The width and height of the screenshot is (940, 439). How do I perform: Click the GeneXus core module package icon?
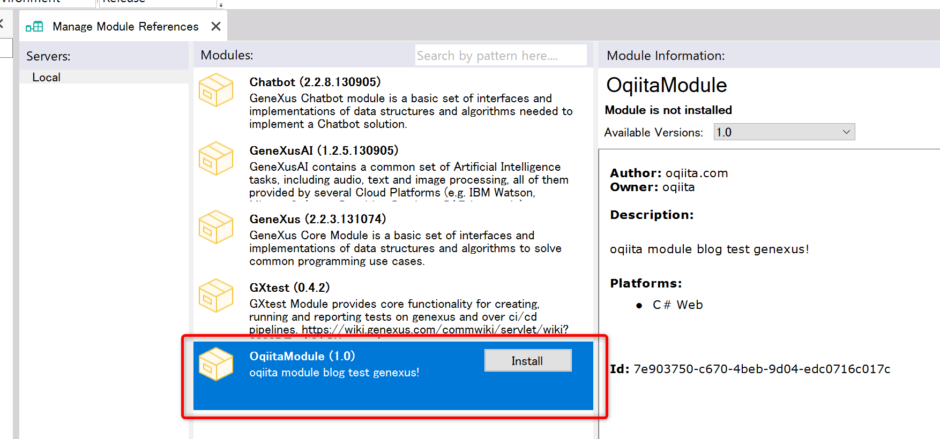pyautogui.click(x=217, y=231)
